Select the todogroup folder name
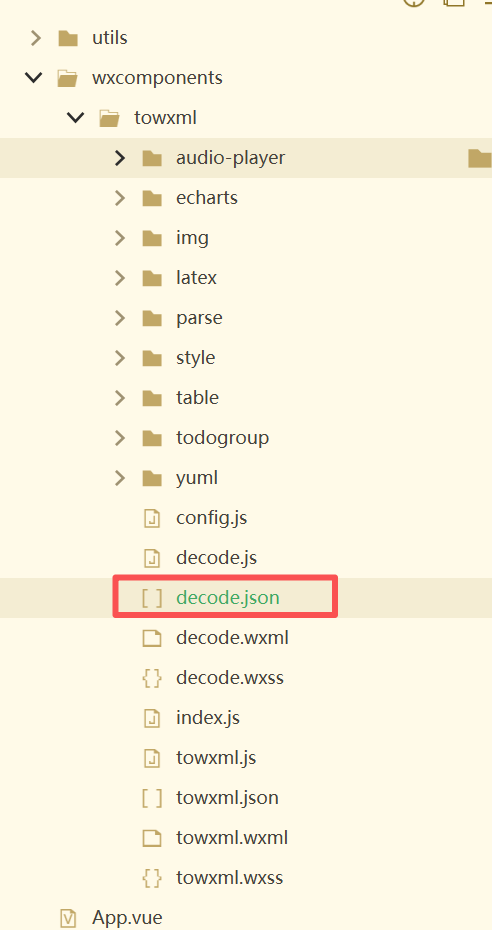The image size is (492, 930). (222, 438)
